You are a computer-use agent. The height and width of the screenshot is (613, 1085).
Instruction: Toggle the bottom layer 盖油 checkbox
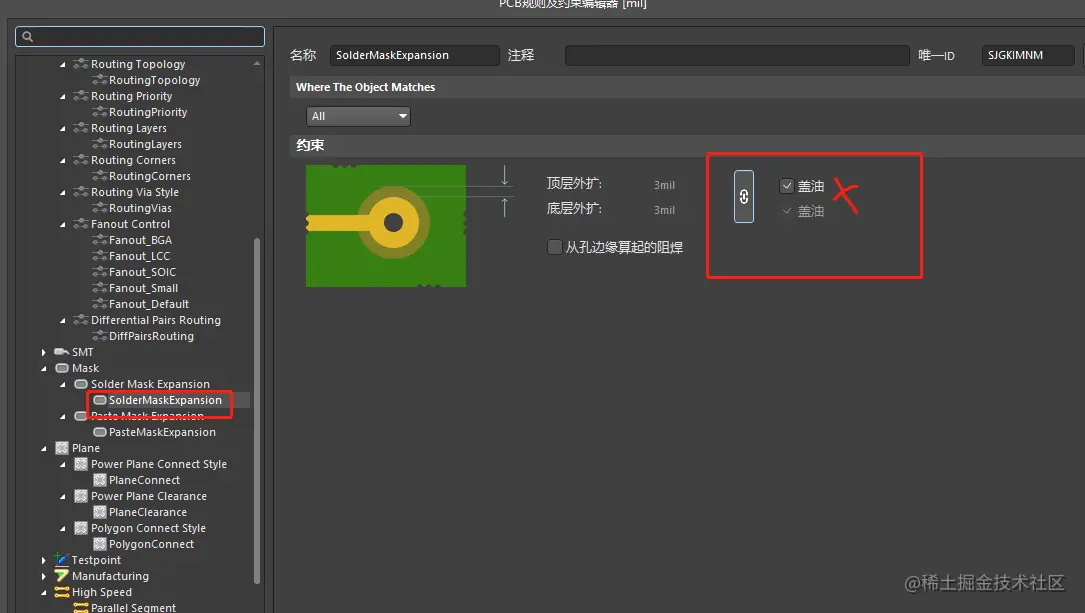787,211
